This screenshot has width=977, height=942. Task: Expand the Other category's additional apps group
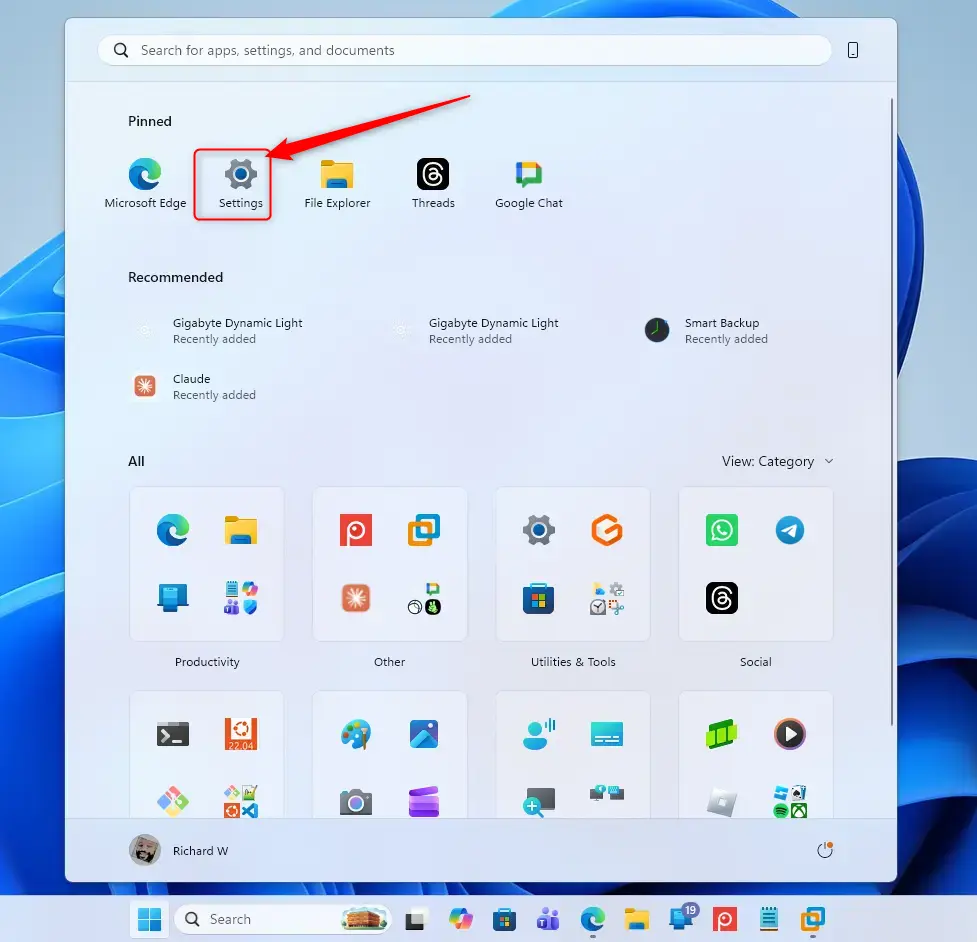[424, 598]
